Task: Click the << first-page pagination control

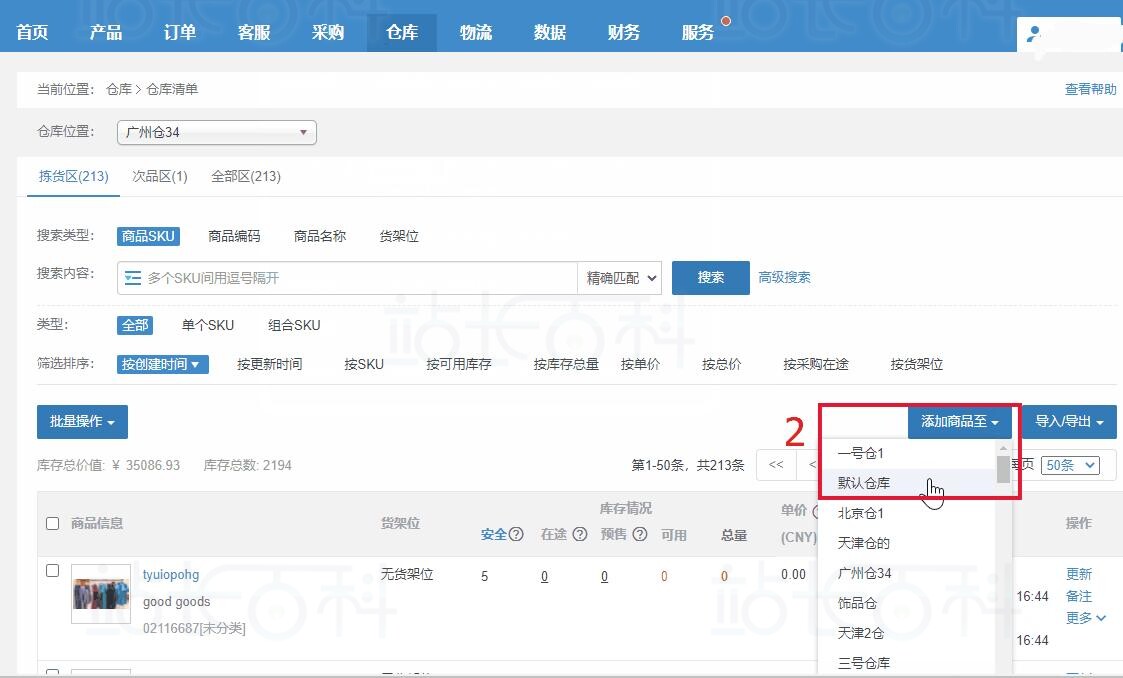Action: 775,465
